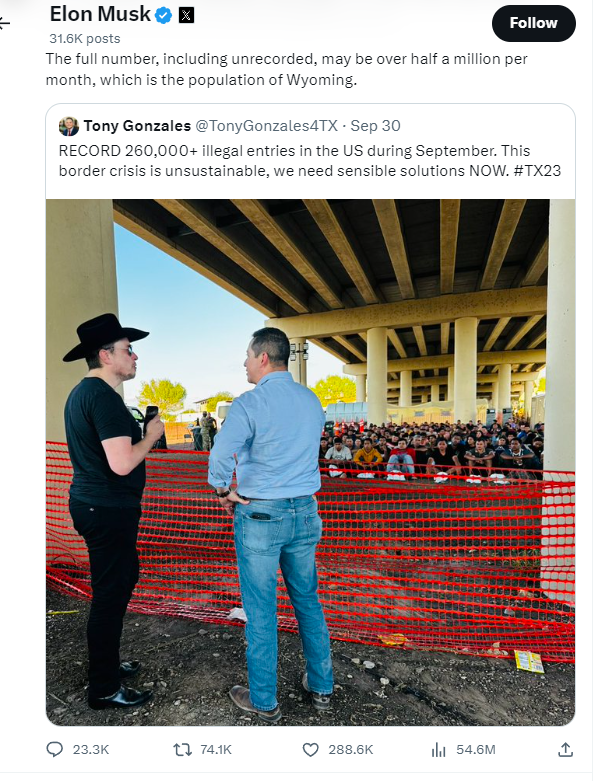Click the repost arrows icon
Image resolution: width=603 pixels, height=781 pixels.
pos(183,749)
